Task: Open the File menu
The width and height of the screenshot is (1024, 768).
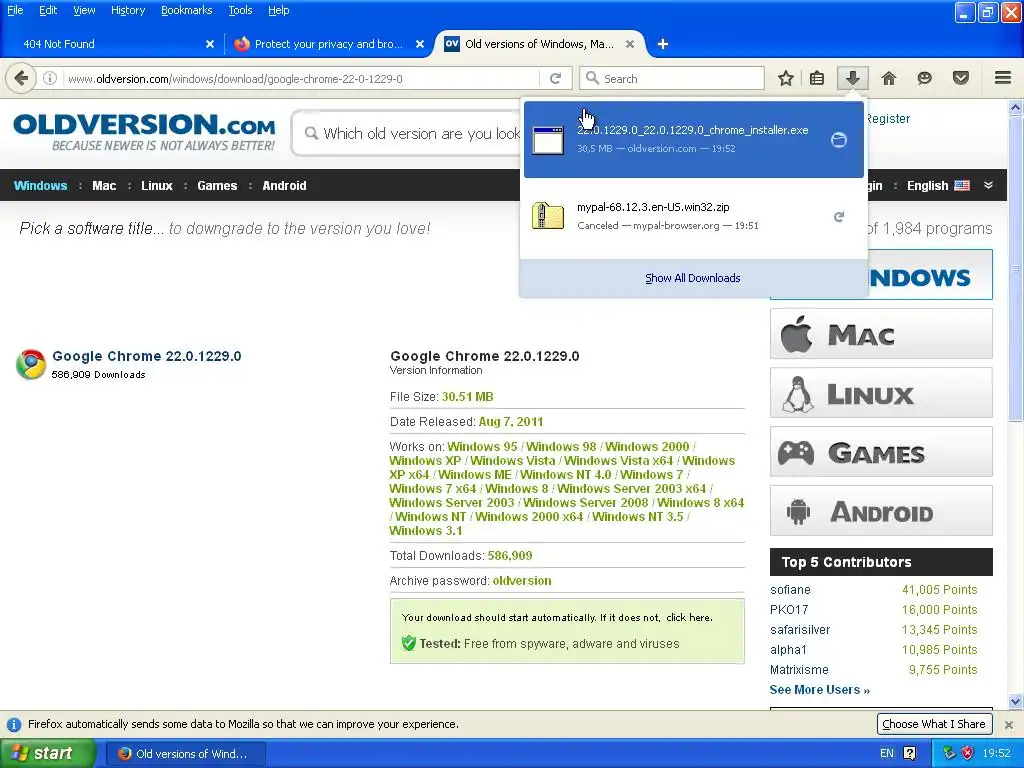Action: (x=15, y=10)
